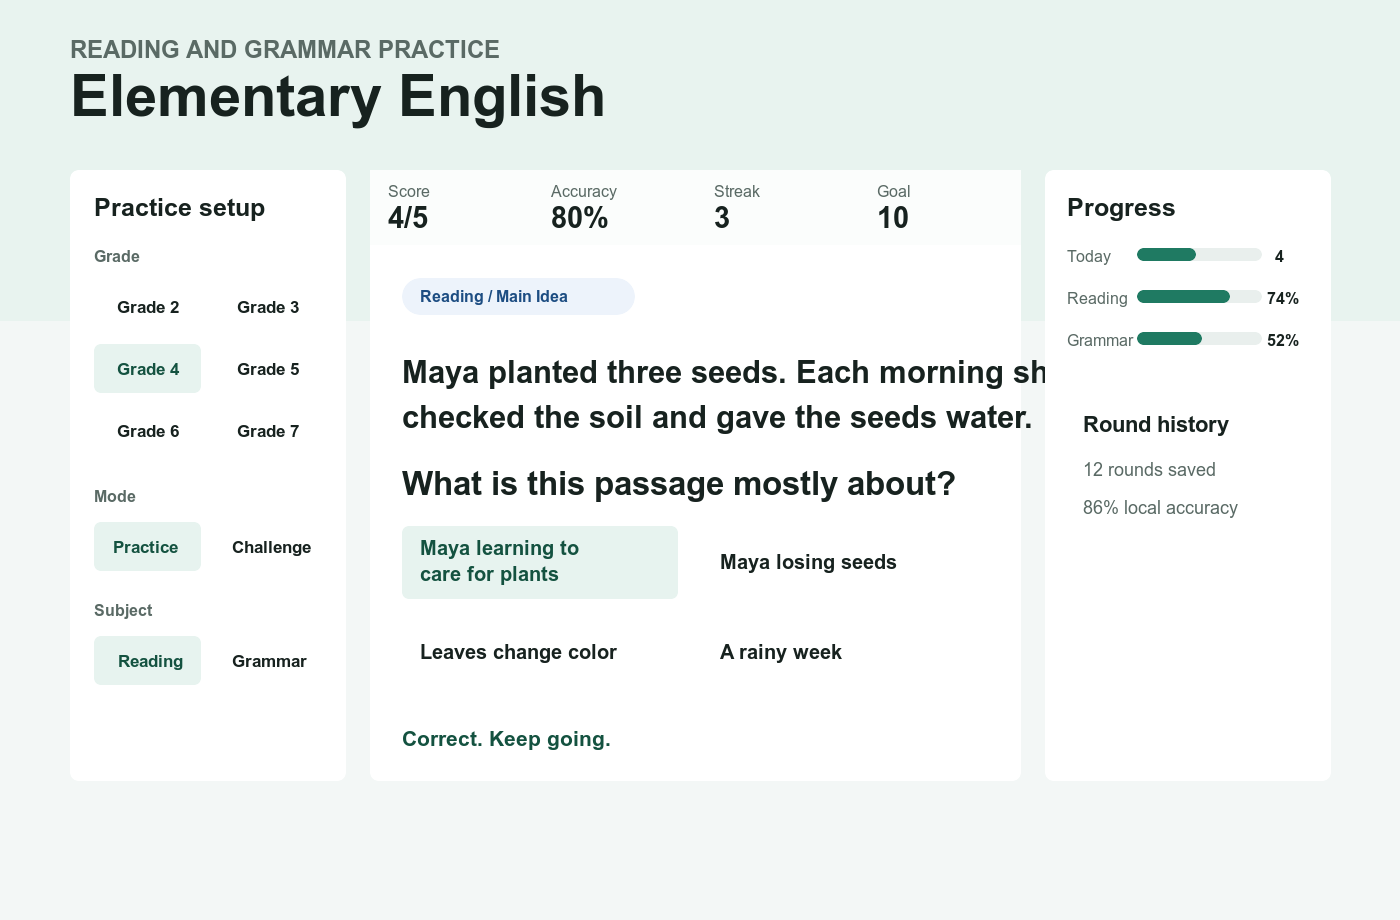Viewport: 1400px width, 920px height.
Task: Click the Today progress bar
Action: pos(1199,255)
